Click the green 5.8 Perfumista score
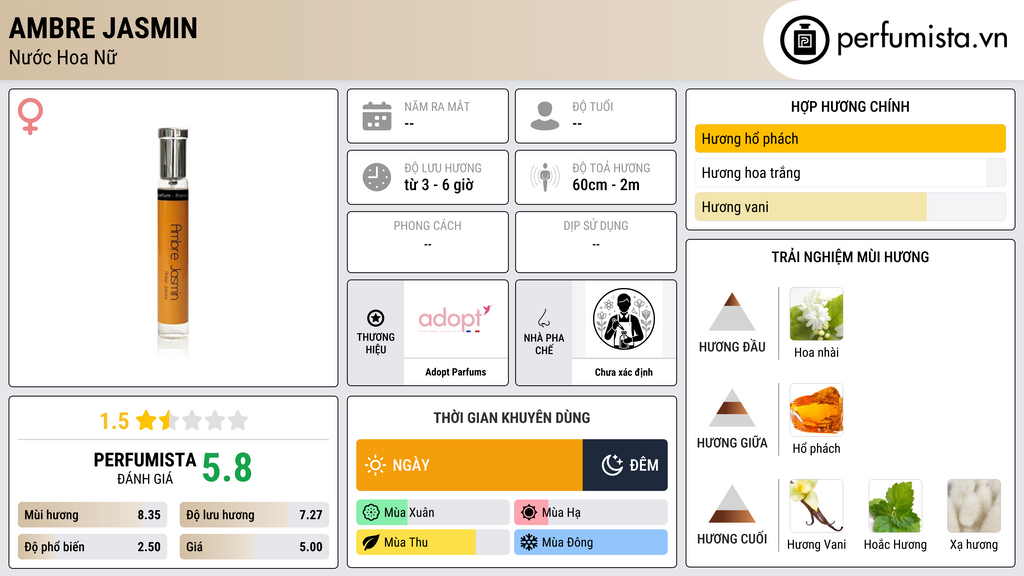 point(227,468)
